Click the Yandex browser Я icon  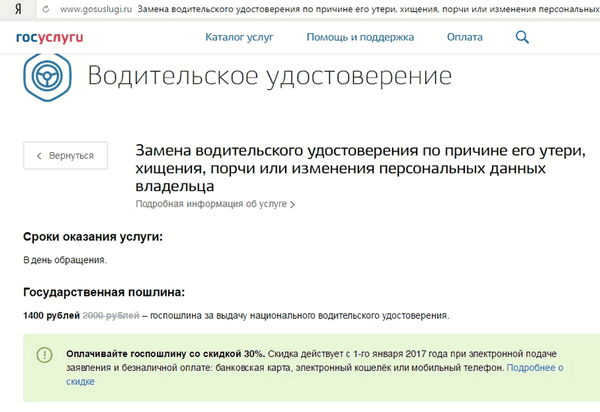point(18,9)
